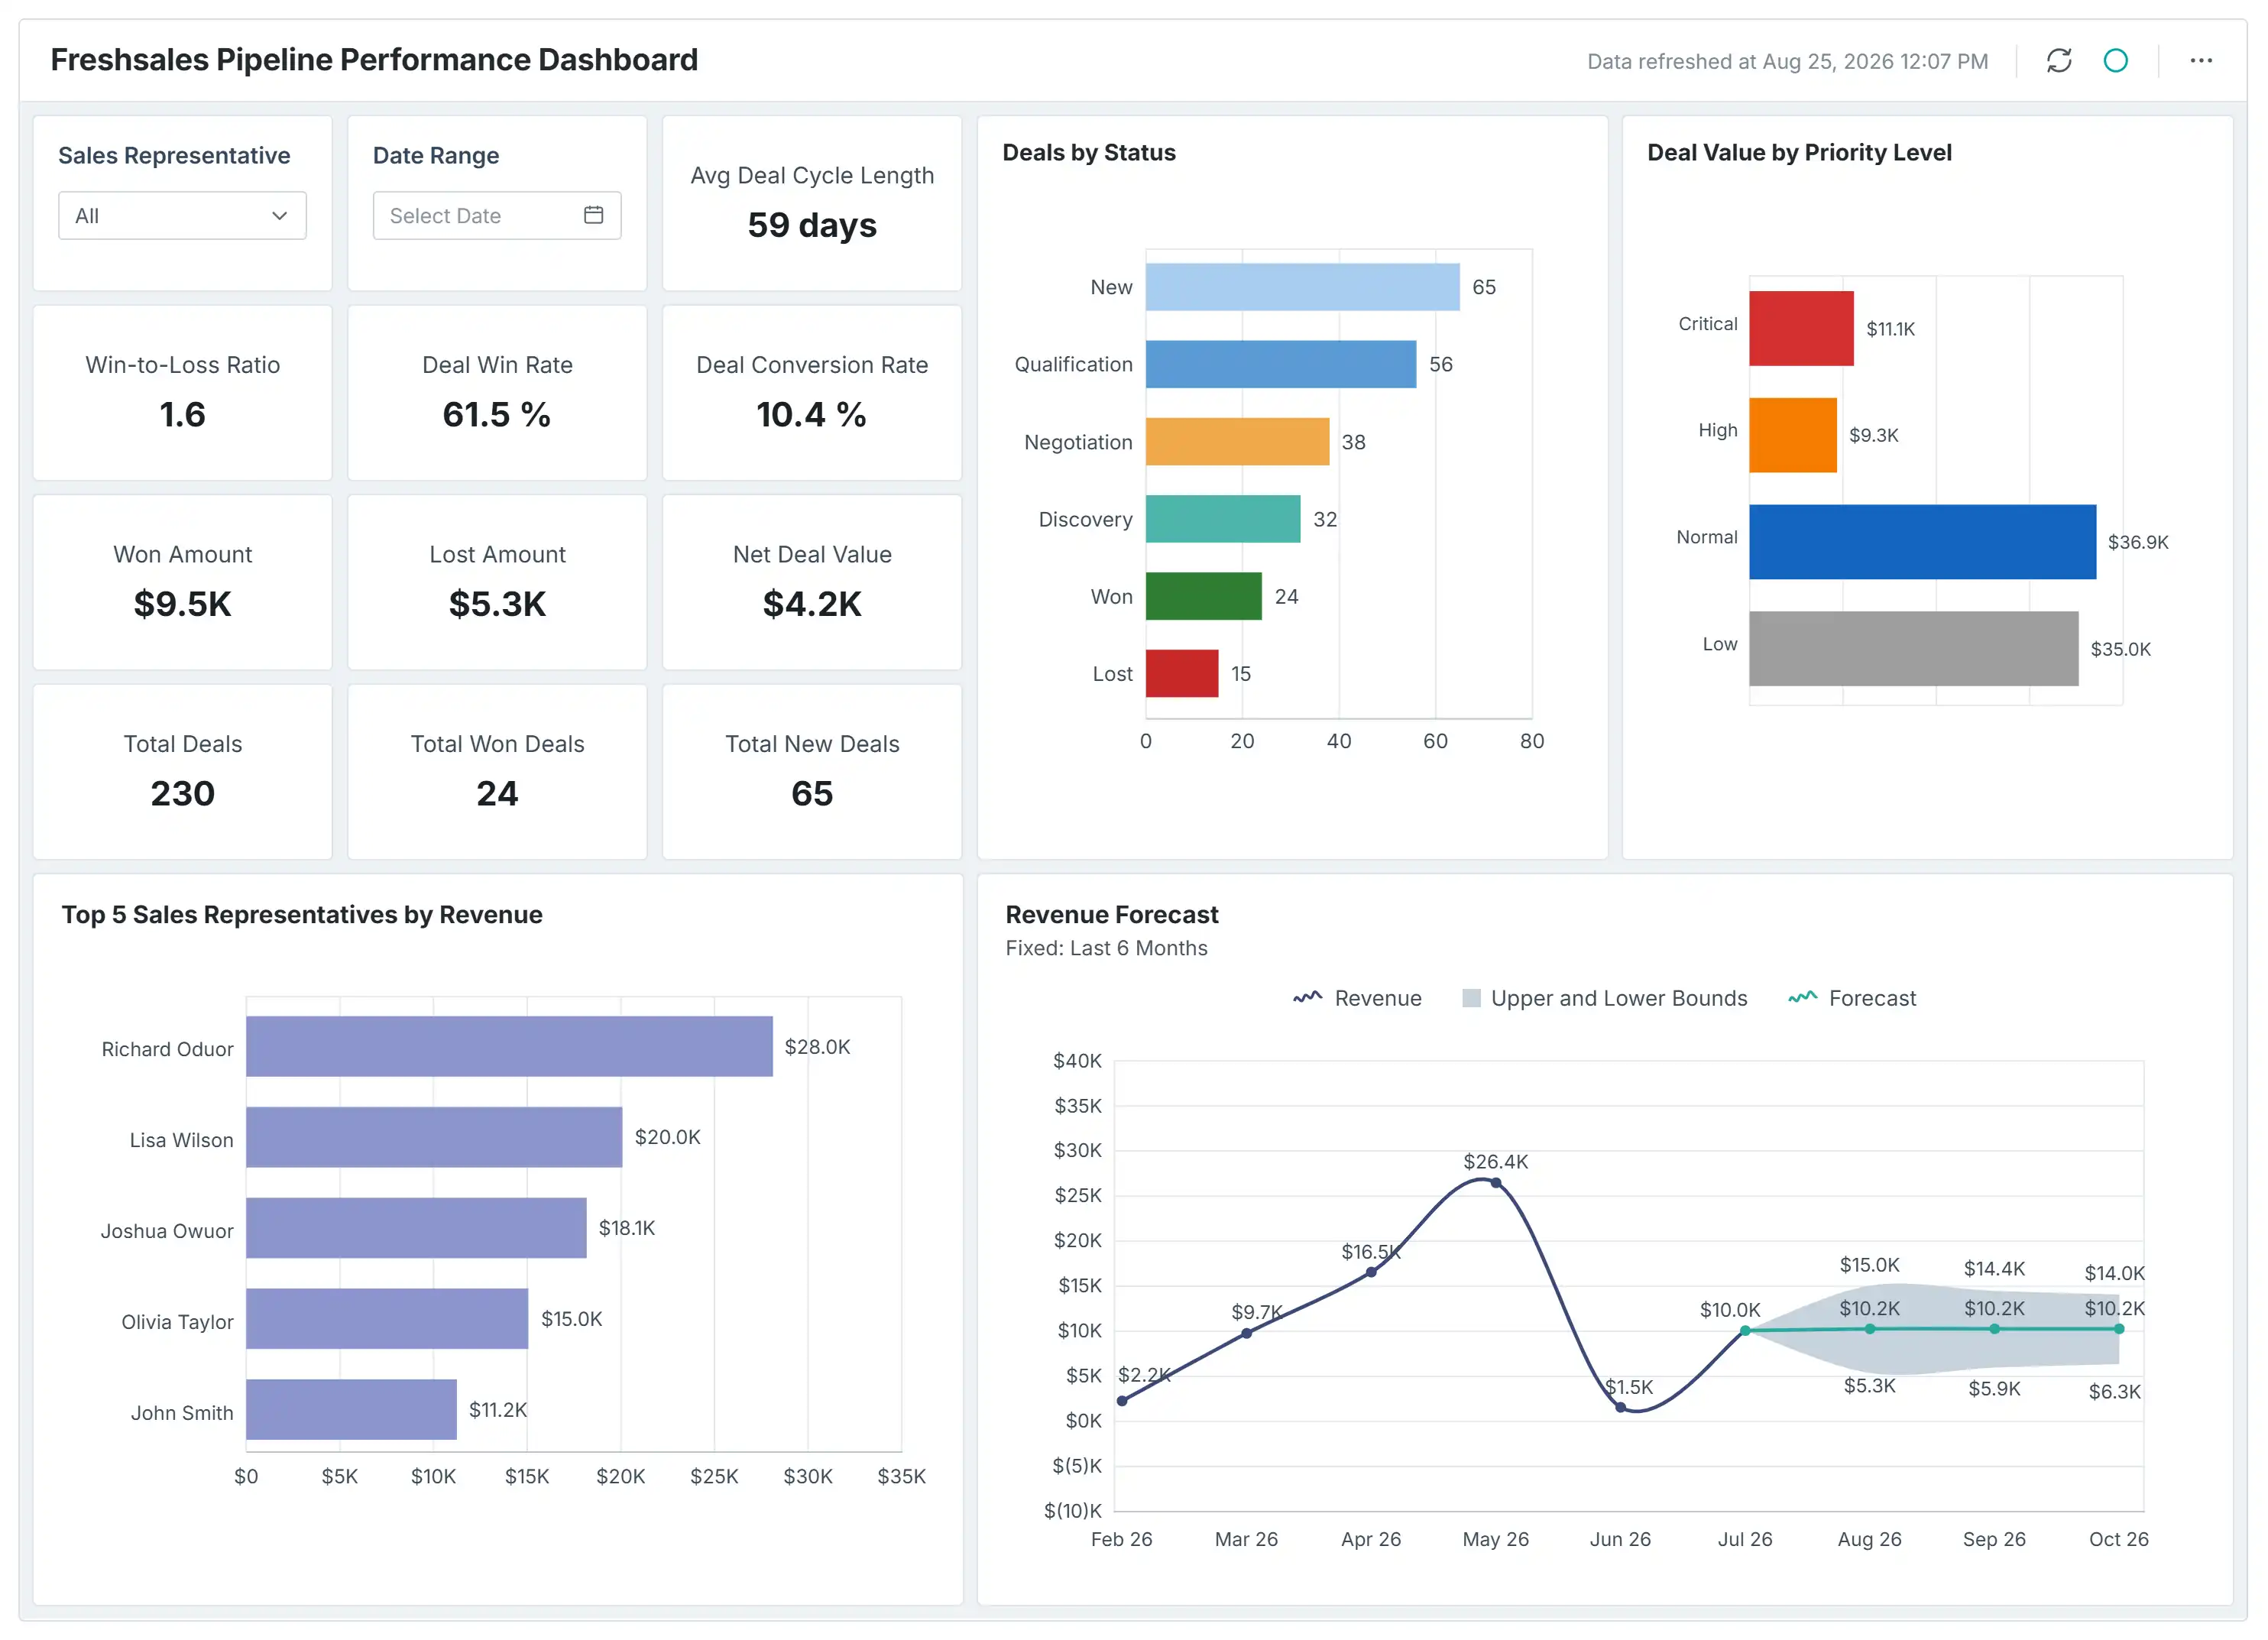This screenshot has width=2268, height=1640.
Task: Click the Normal priority bar
Action: (1922, 542)
